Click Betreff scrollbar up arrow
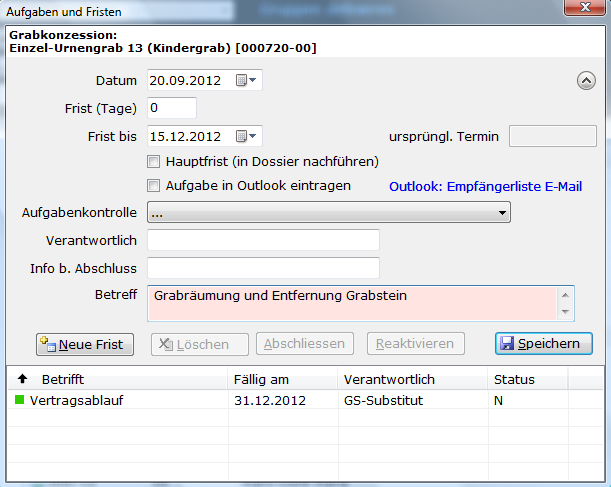Image resolution: width=611 pixels, height=487 pixels. [565, 295]
